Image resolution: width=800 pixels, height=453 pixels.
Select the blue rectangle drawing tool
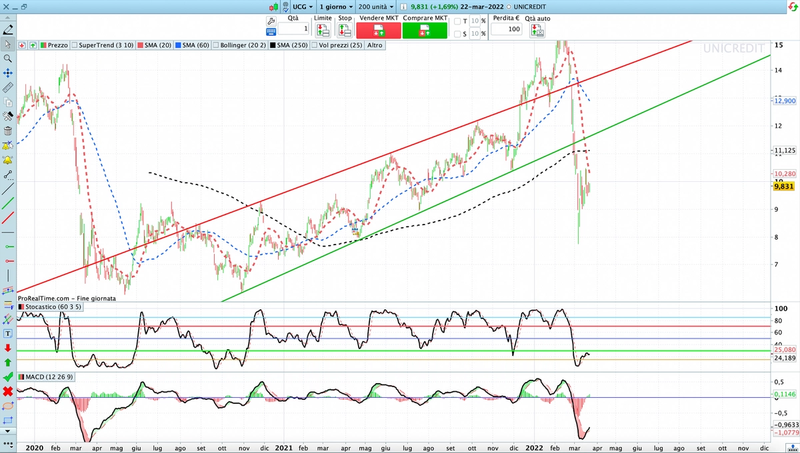point(8,420)
